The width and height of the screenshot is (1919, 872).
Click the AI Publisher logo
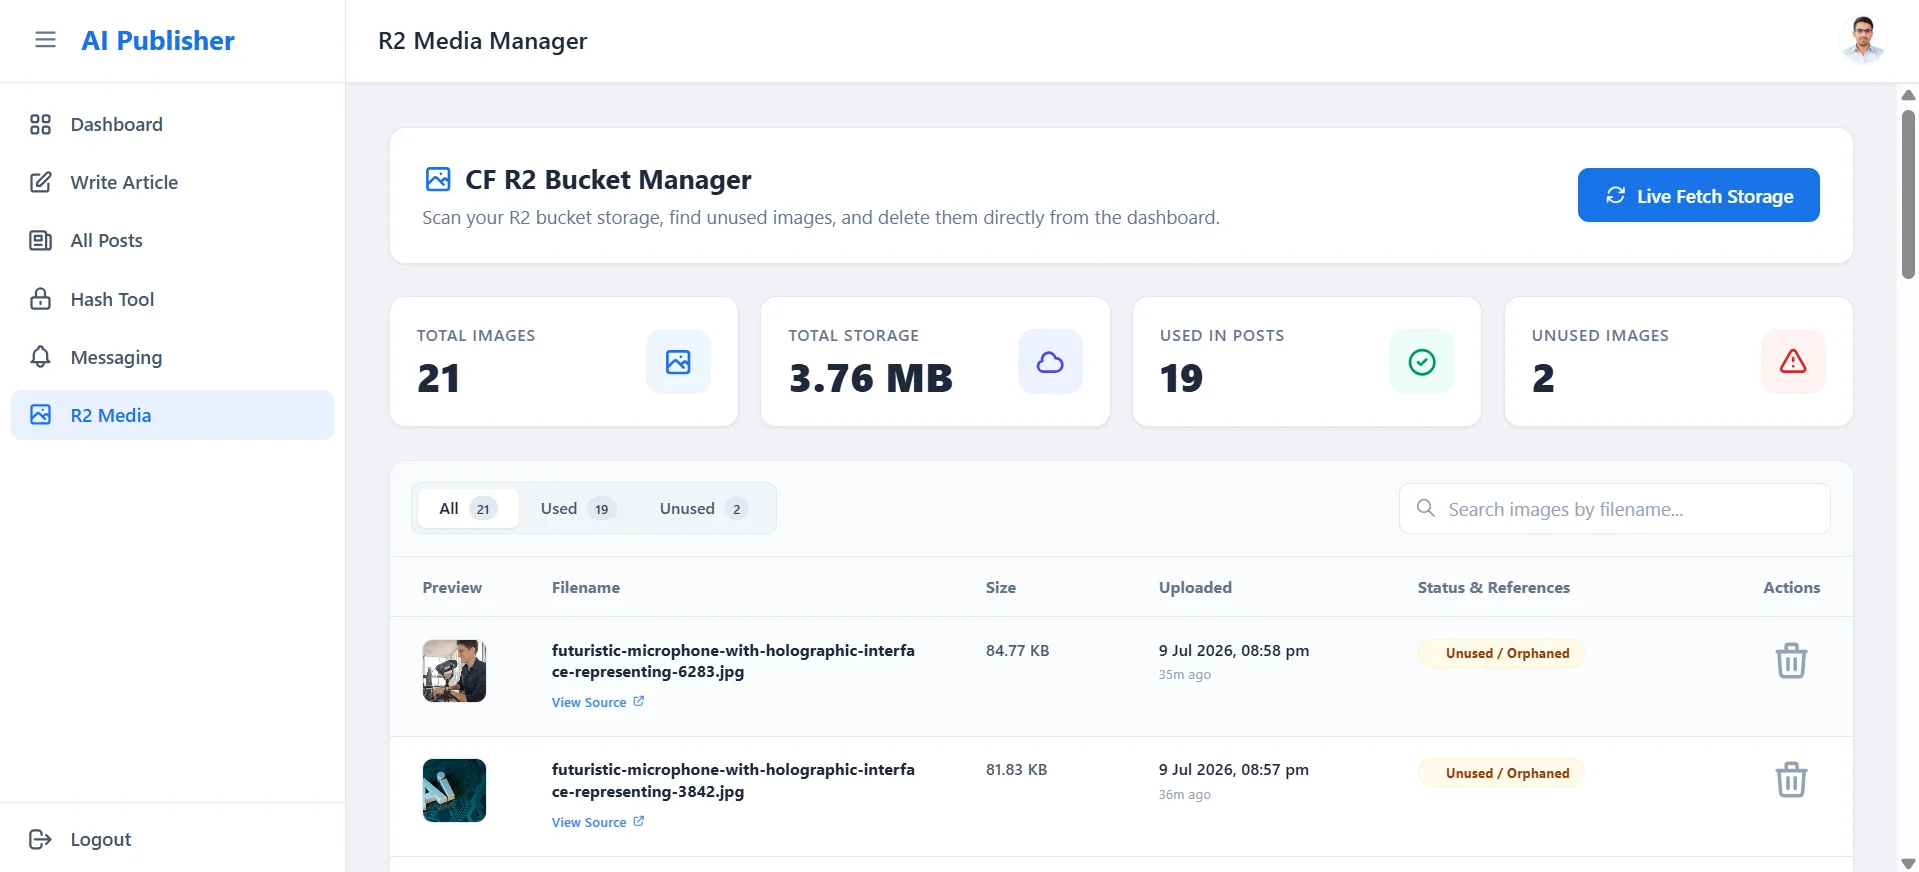[158, 40]
